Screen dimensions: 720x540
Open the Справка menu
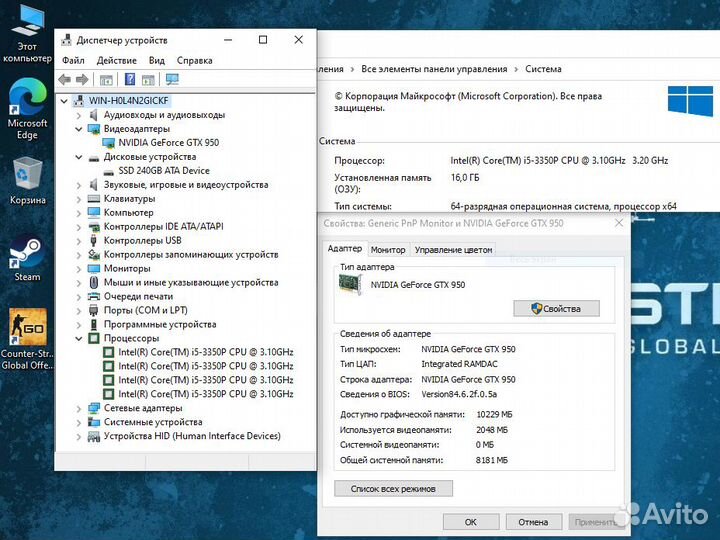195,61
